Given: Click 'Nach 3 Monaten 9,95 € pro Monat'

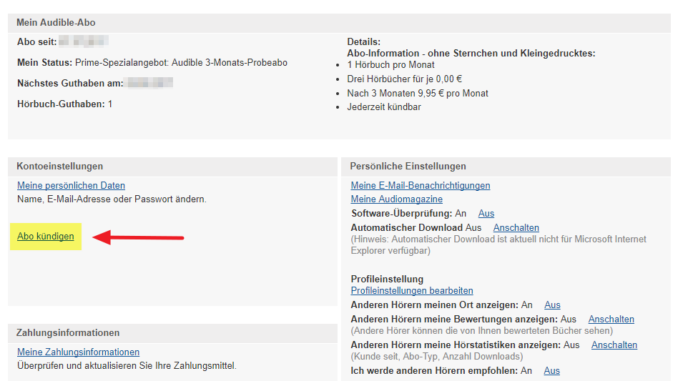Looking at the screenshot, I should [417, 93].
